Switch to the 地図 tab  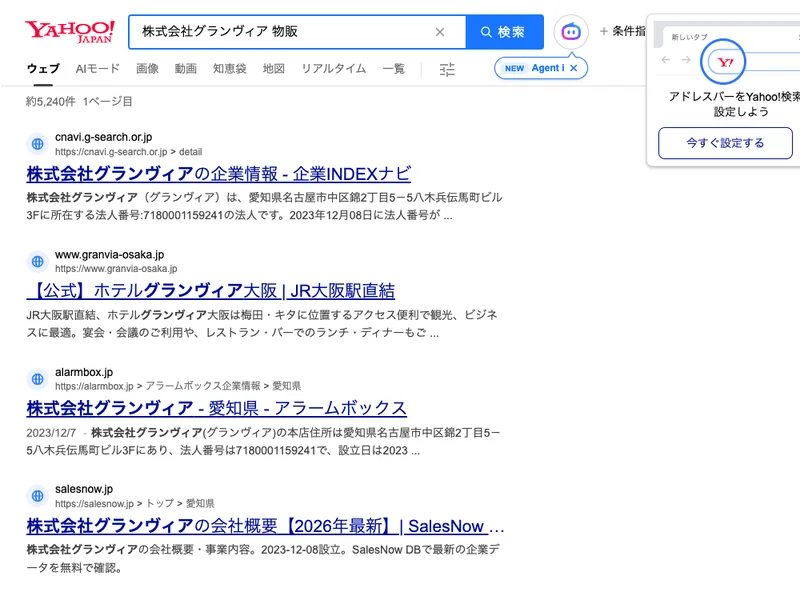click(x=273, y=68)
